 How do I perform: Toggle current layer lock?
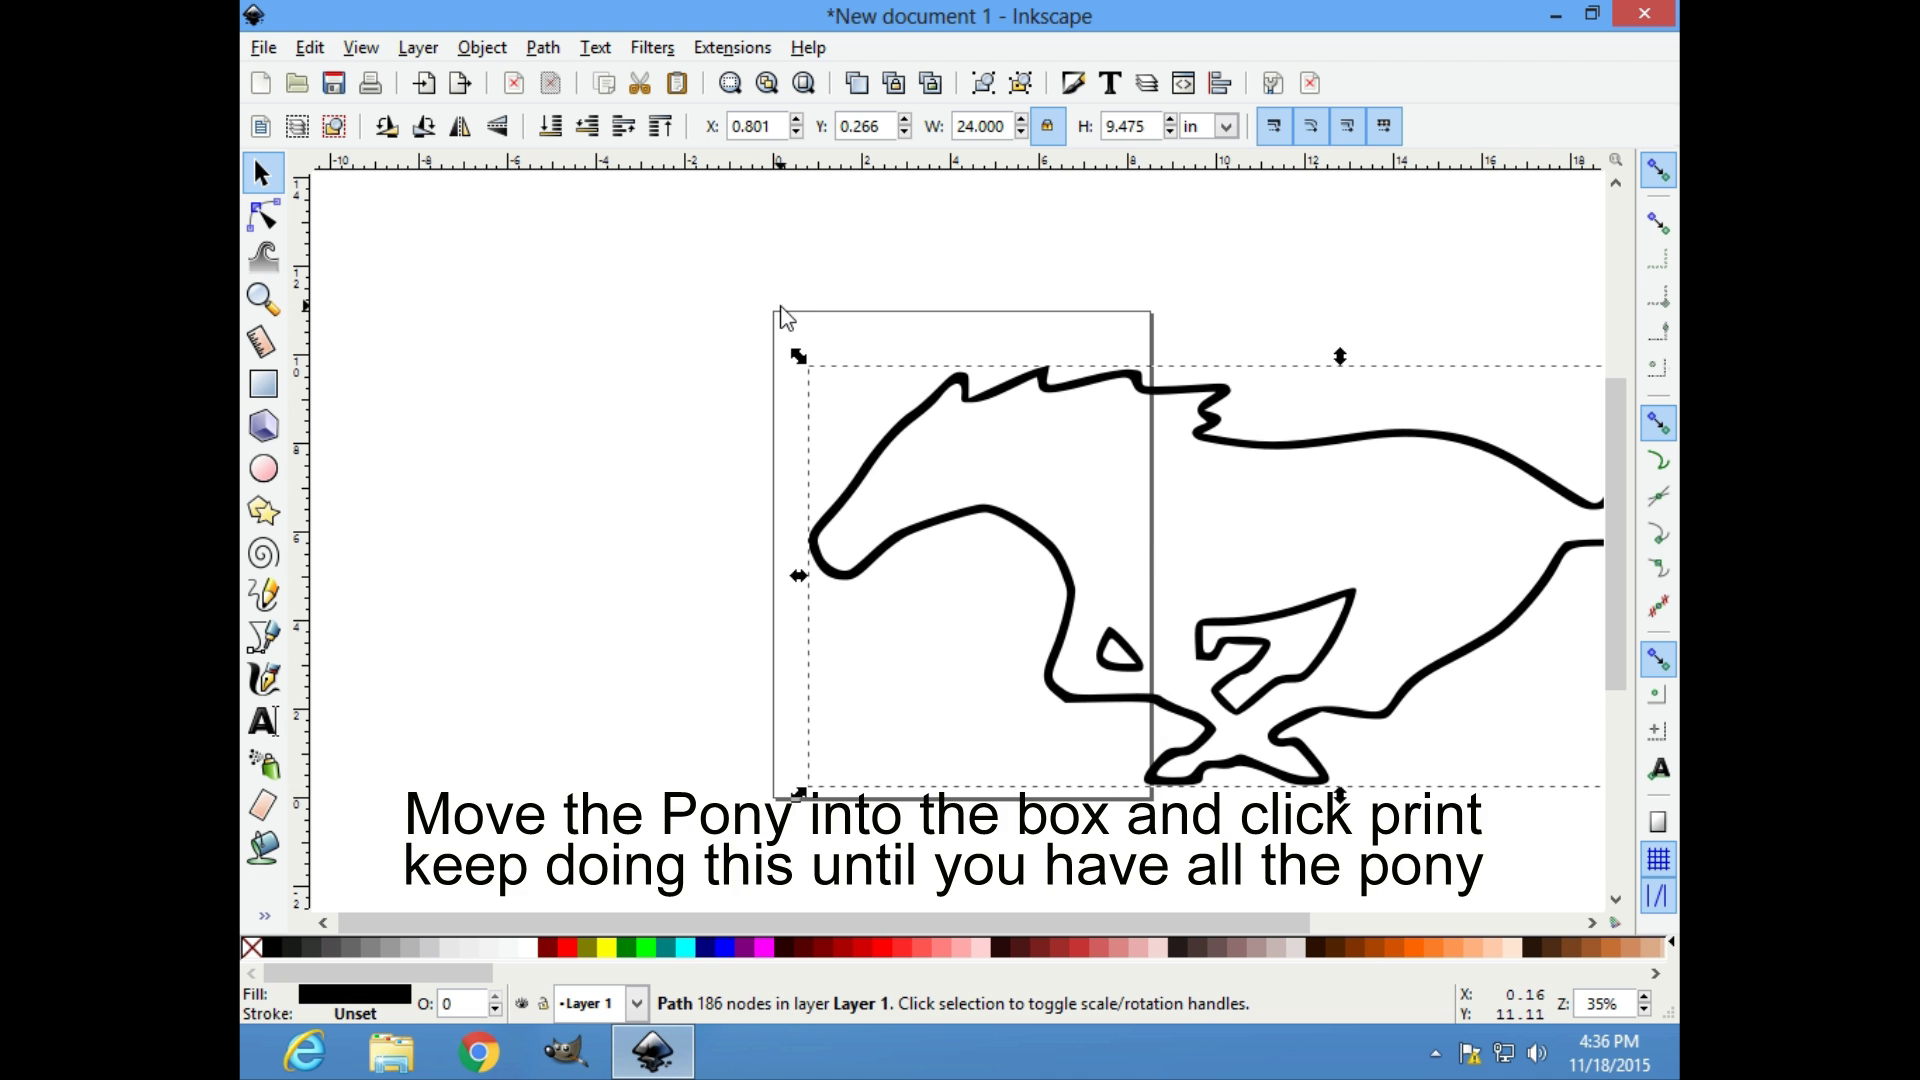[x=543, y=1003]
